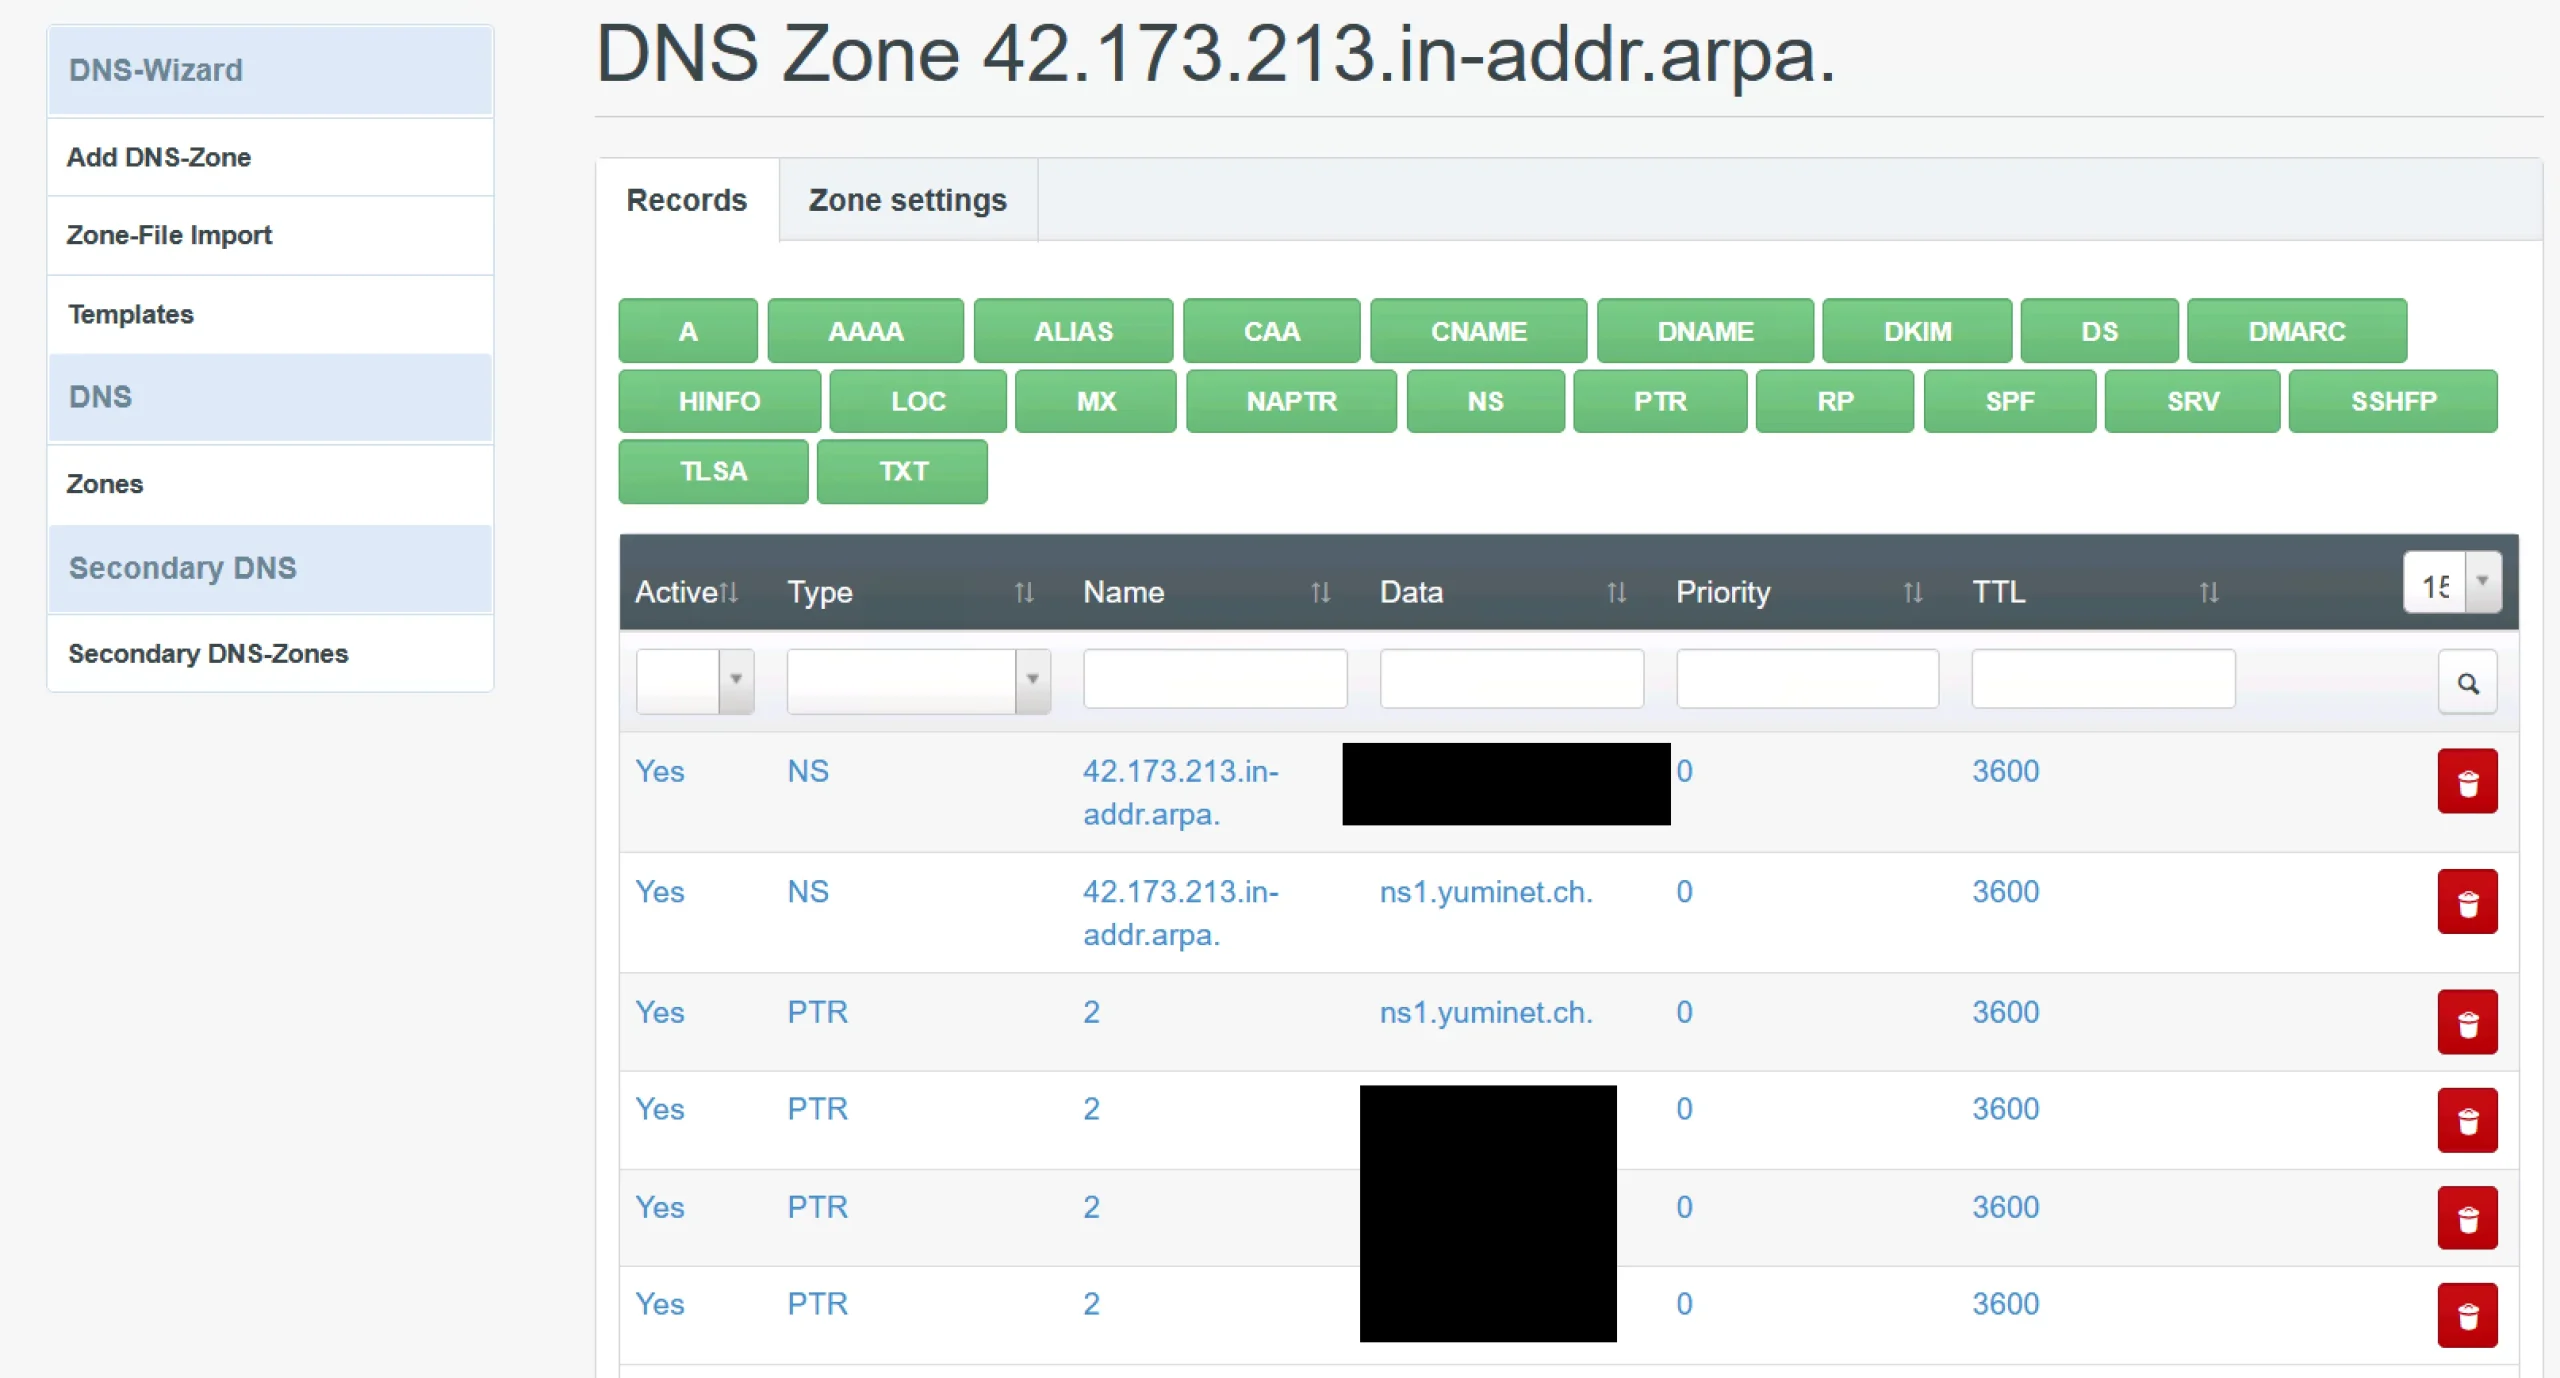This screenshot has height=1378, width=2560.
Task: Delete the PTR record pointing to ns1.yuminet.ch.
Action: tap(2466, 1023)
